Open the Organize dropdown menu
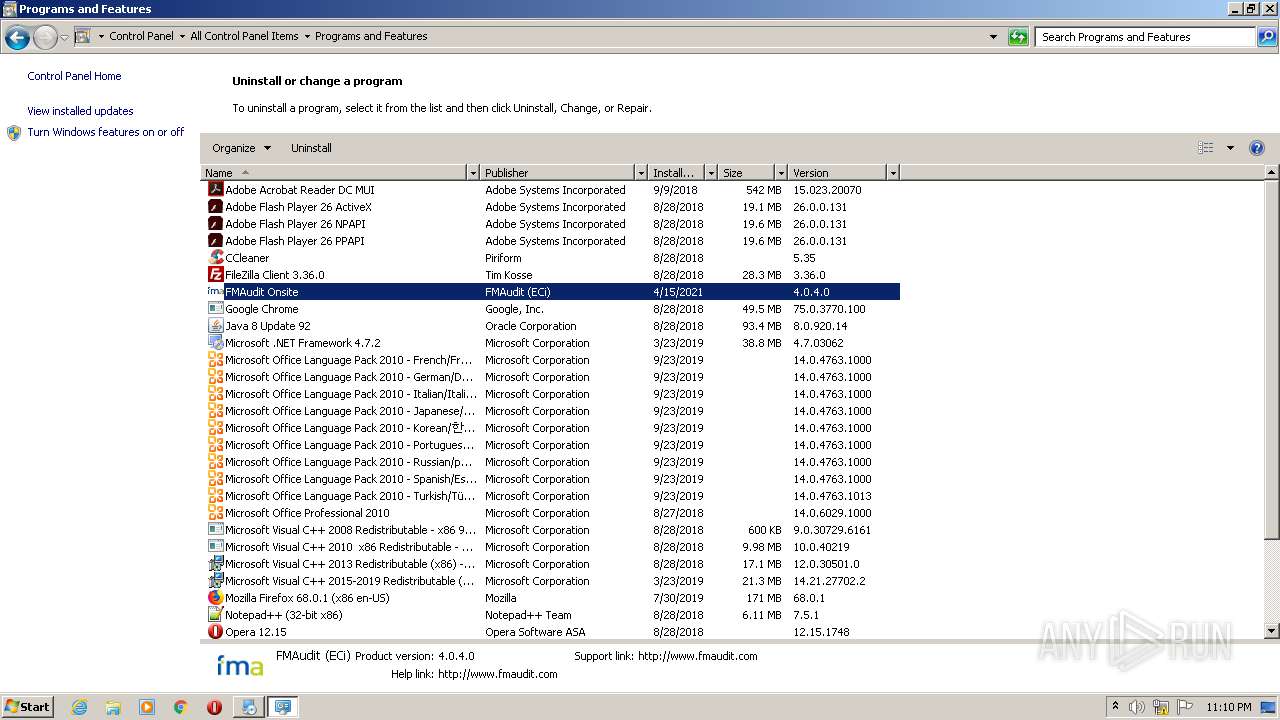The height and width of the screenshot is (720, 1280). pos(241,148)
